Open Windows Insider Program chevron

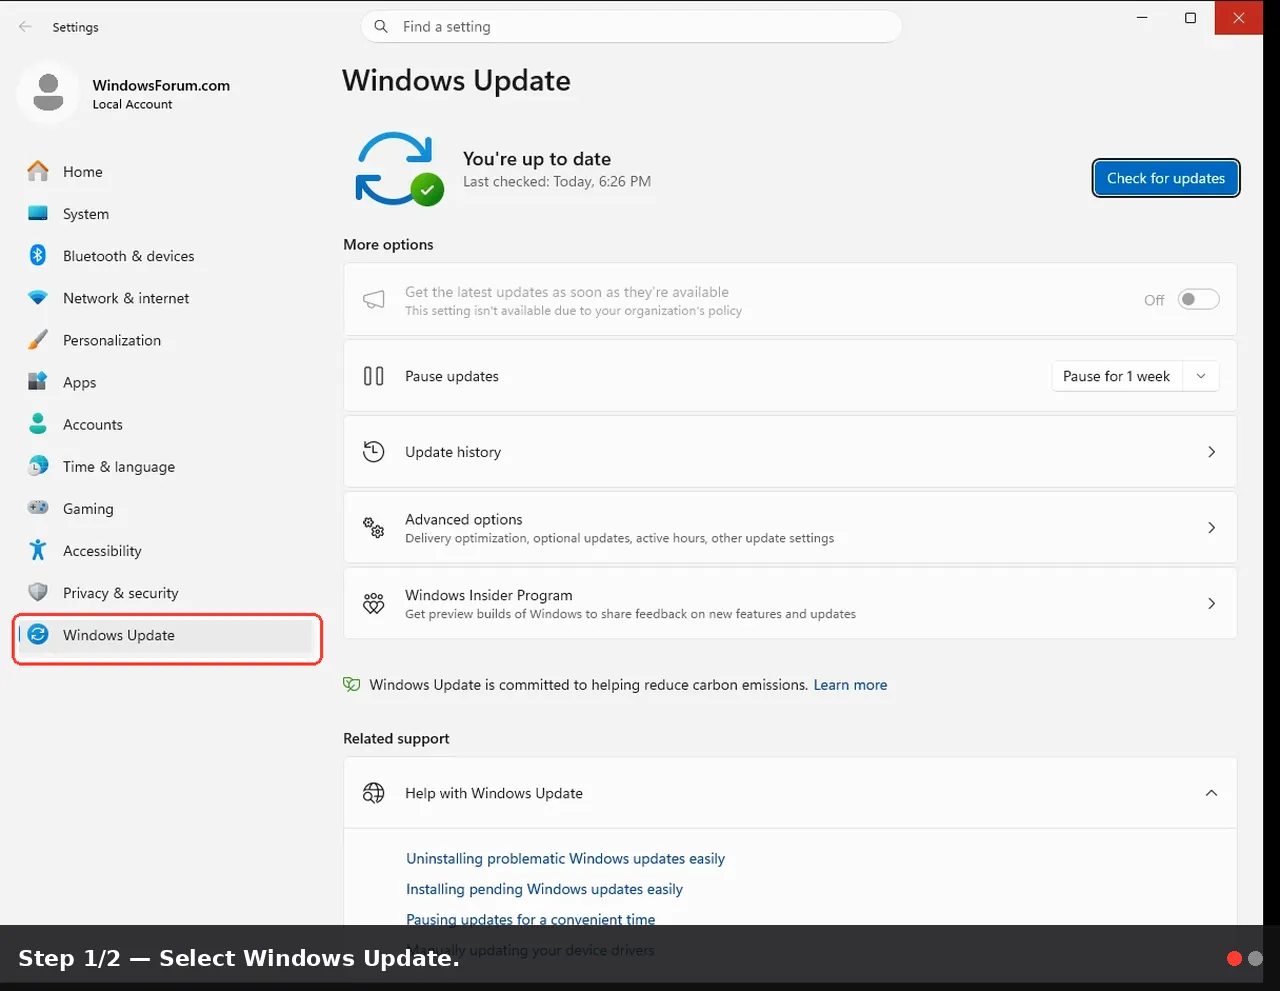[1211, 603]
